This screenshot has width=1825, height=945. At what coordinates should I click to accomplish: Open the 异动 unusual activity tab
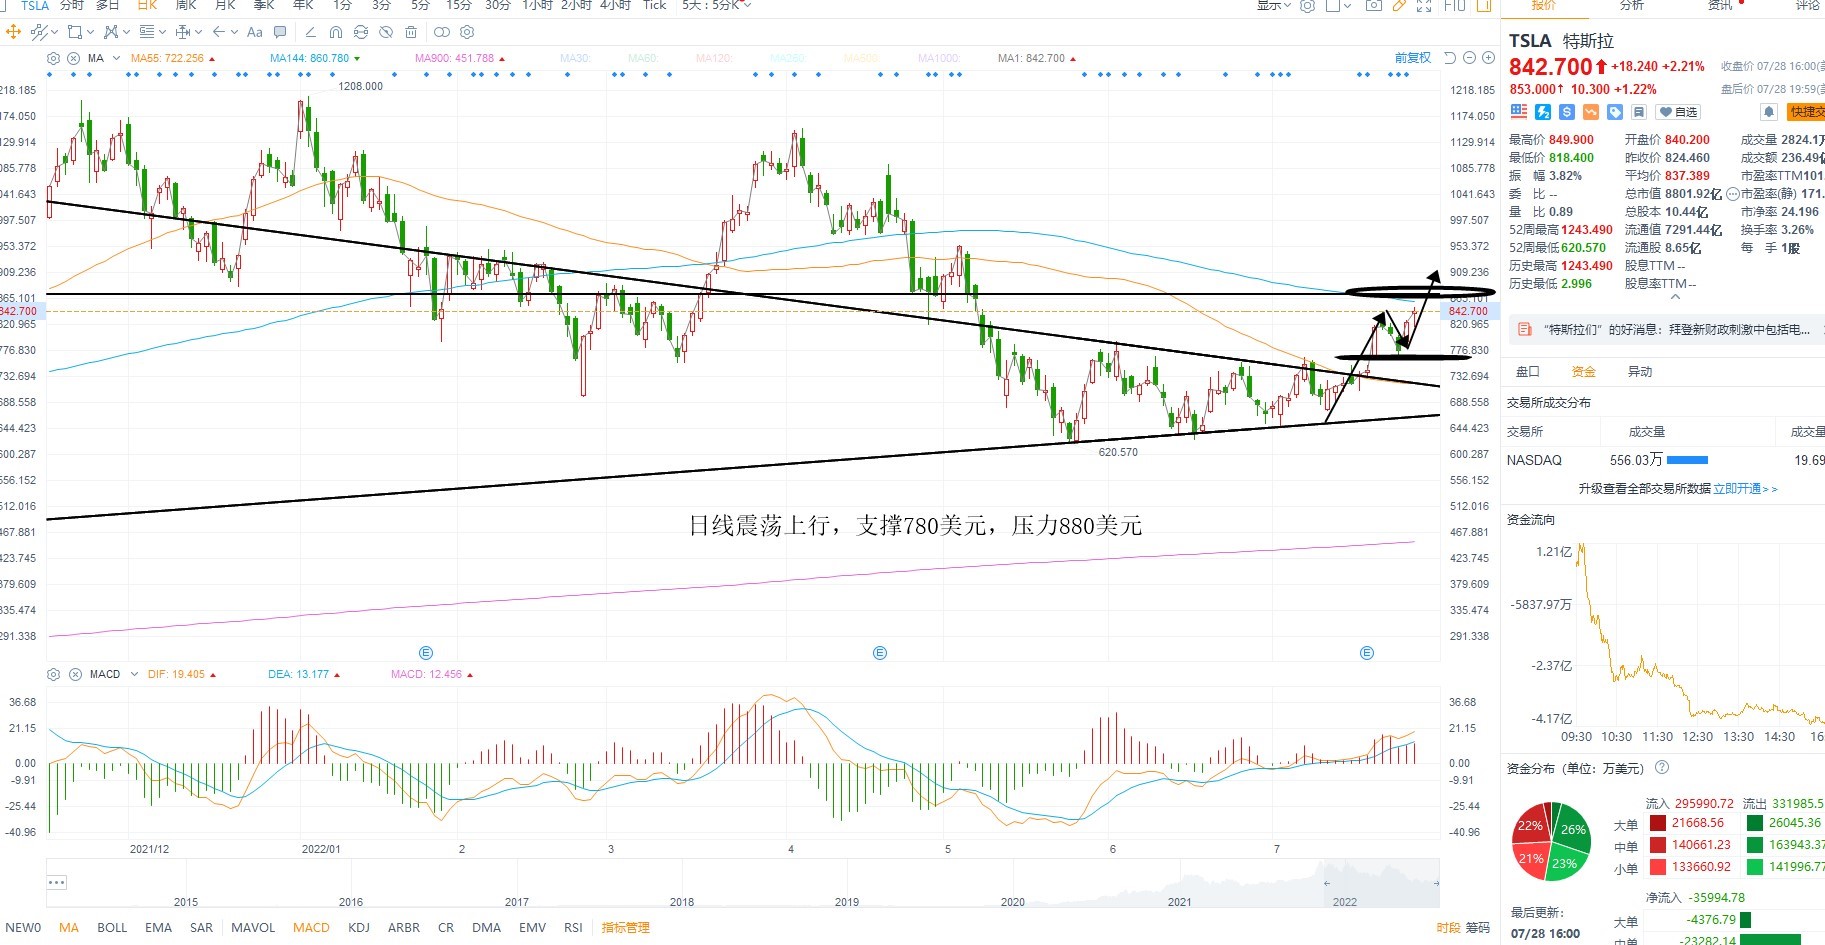pyautogui.click(x=1640, y=372)
